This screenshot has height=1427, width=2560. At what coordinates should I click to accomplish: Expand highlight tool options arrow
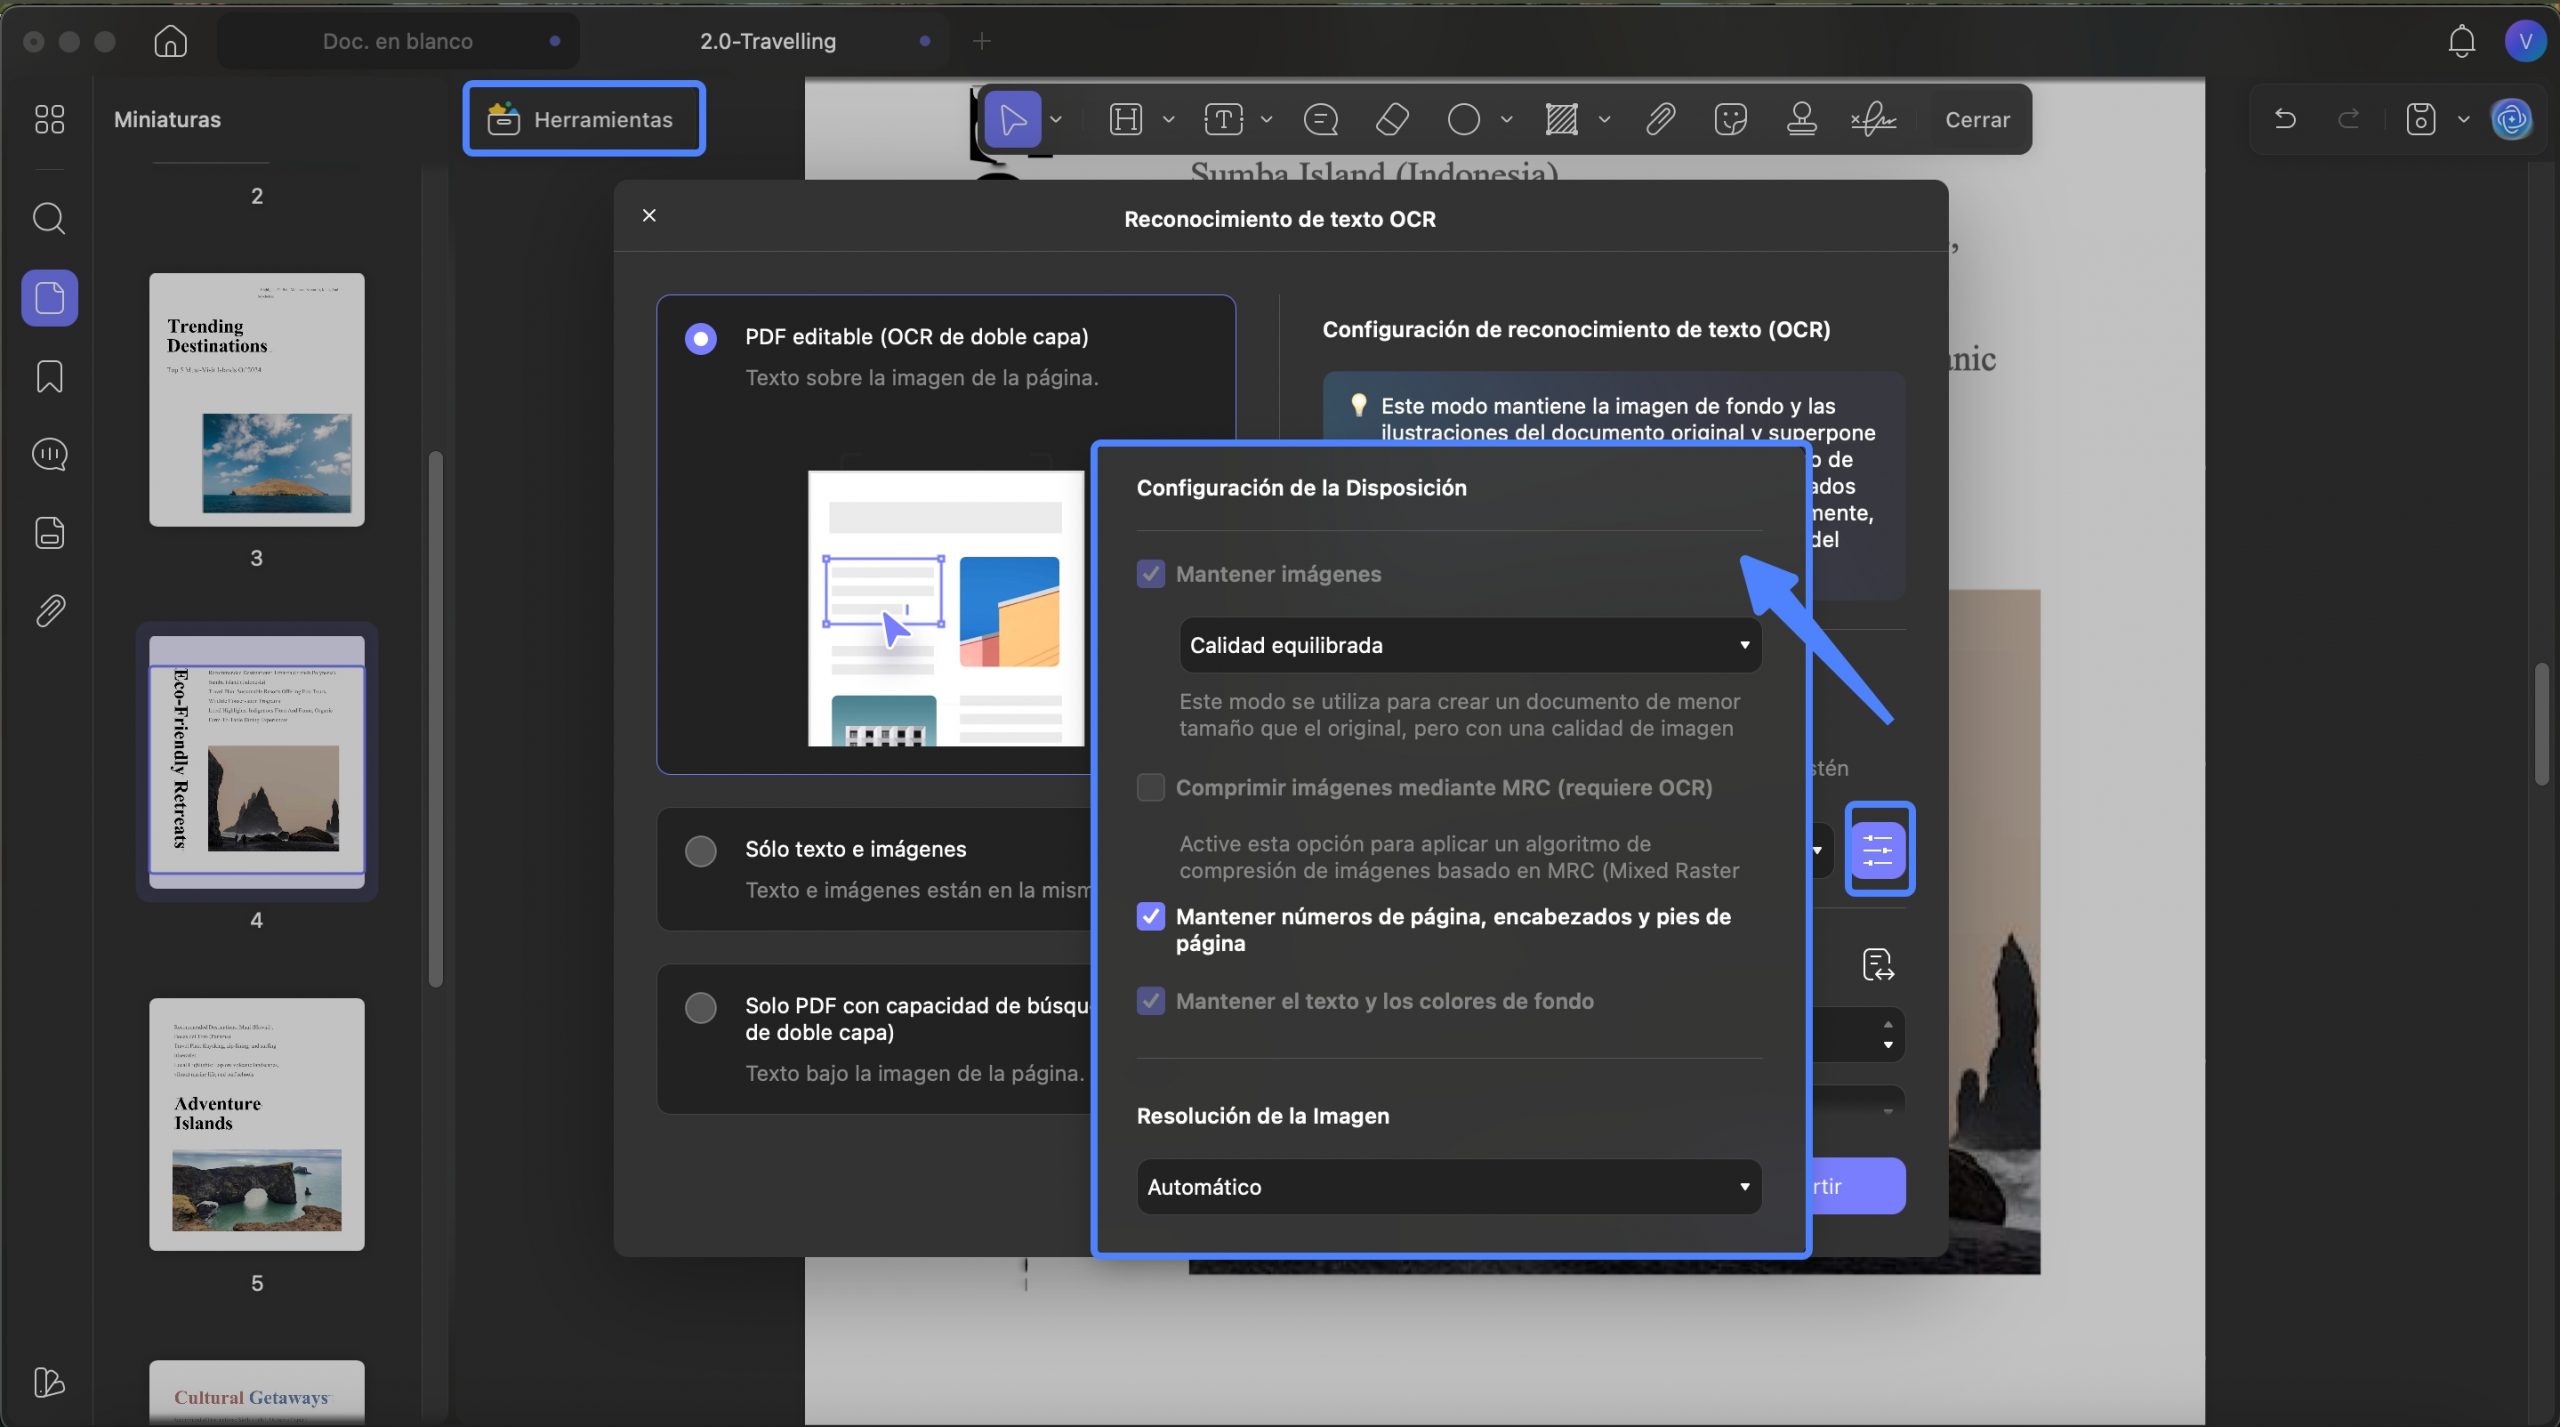(x=1168, y=119)
